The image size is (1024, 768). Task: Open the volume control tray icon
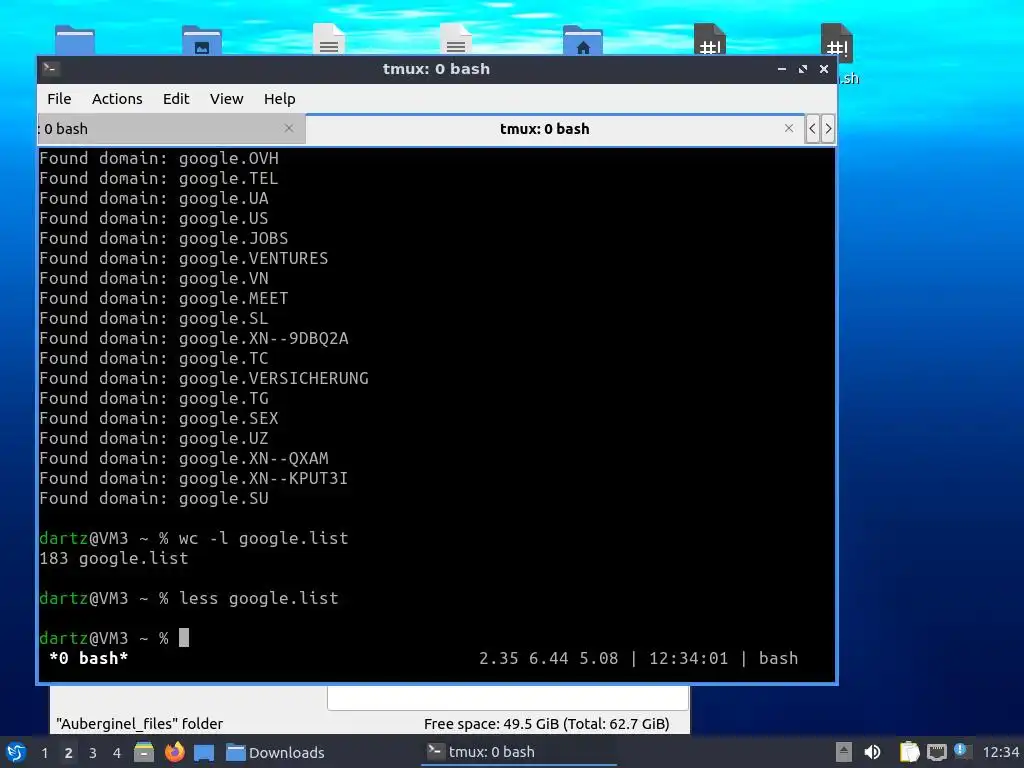pyautogui.click(x=872, y=752)
